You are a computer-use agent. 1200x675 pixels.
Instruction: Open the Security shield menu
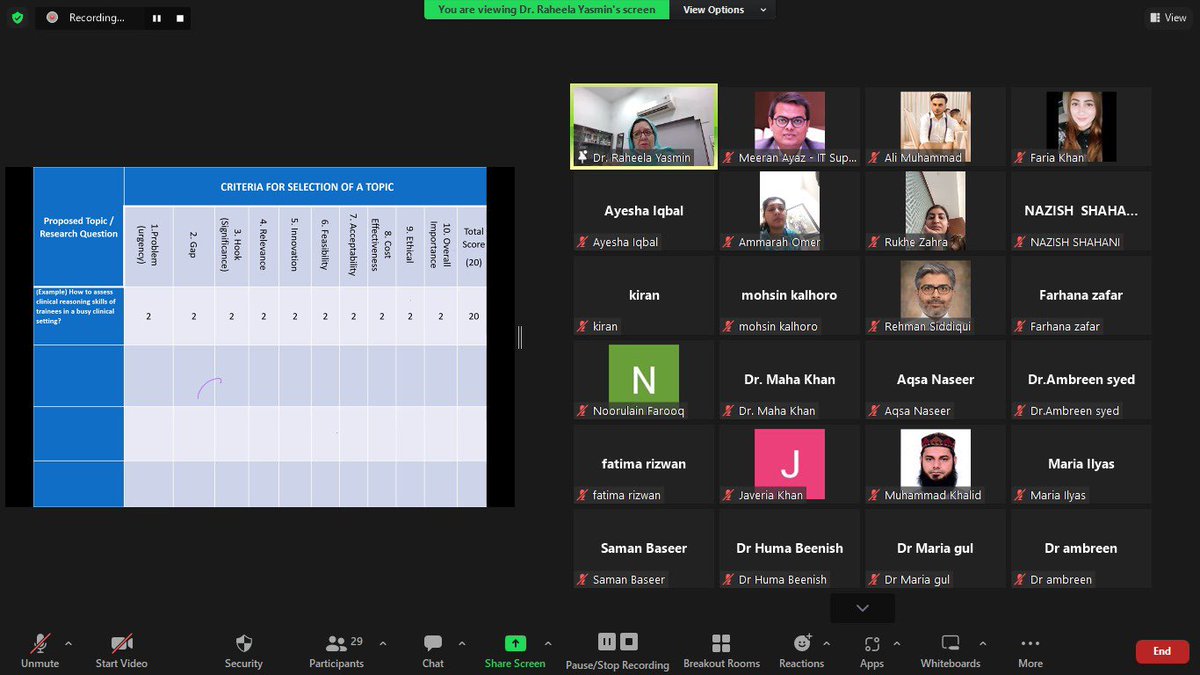point(243,650)
